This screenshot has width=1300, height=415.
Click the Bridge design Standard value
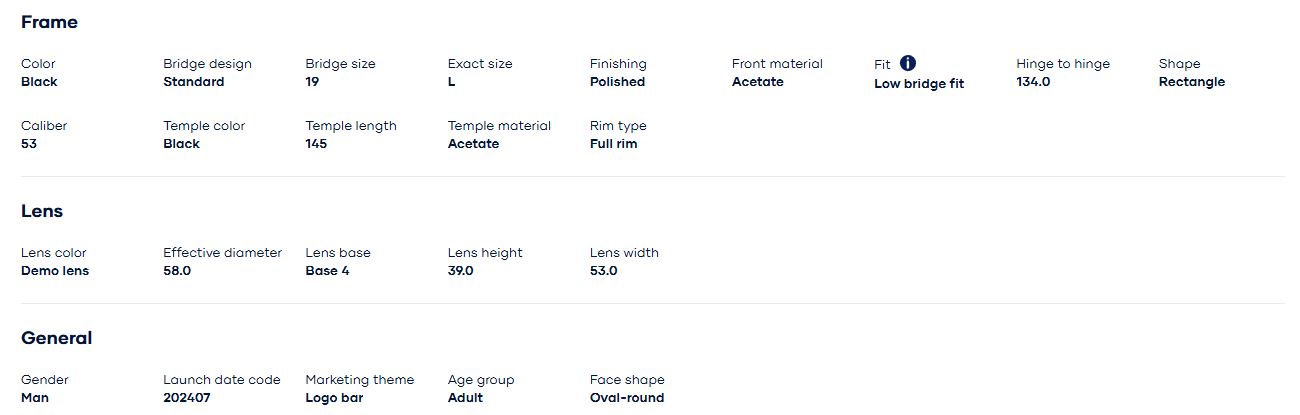coord(193,82)
